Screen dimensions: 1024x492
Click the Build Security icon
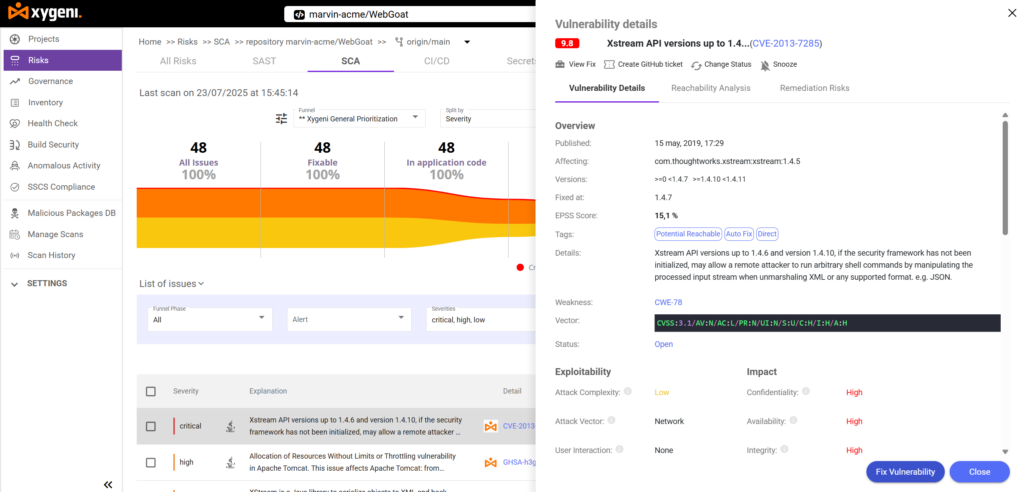click(14, 144)
